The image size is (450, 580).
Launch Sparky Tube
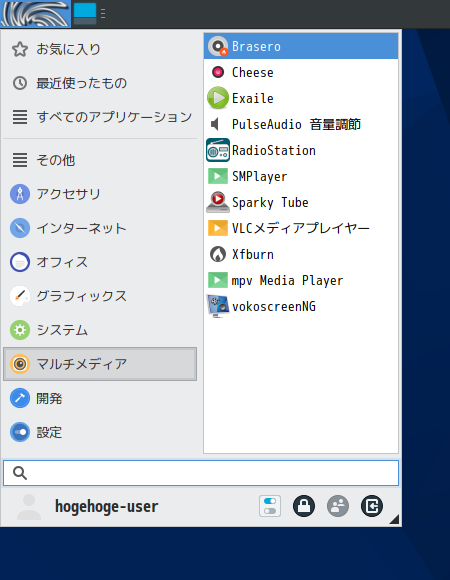pyautogui.click(x=301, y=202)
